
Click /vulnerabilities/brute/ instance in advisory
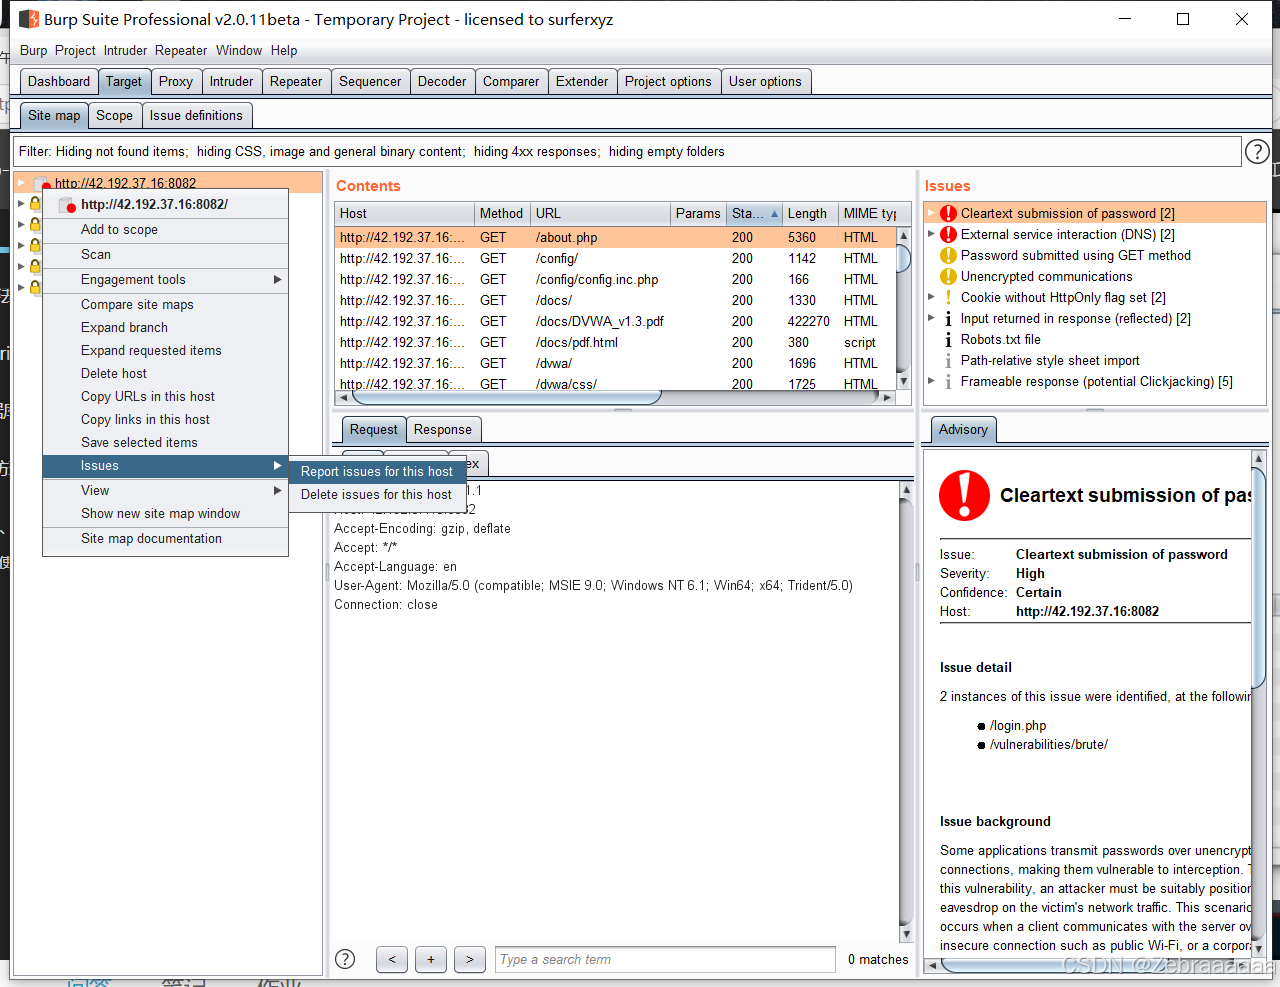[x=1049, y=744]
